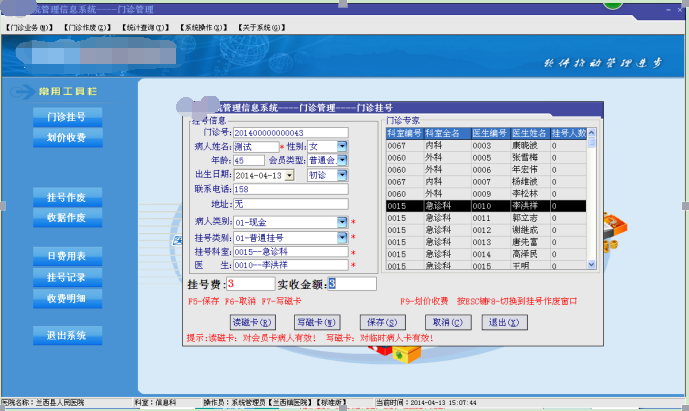Expand the 挂号类别 dropdown
689x411 pixels.
pos(342,237)
